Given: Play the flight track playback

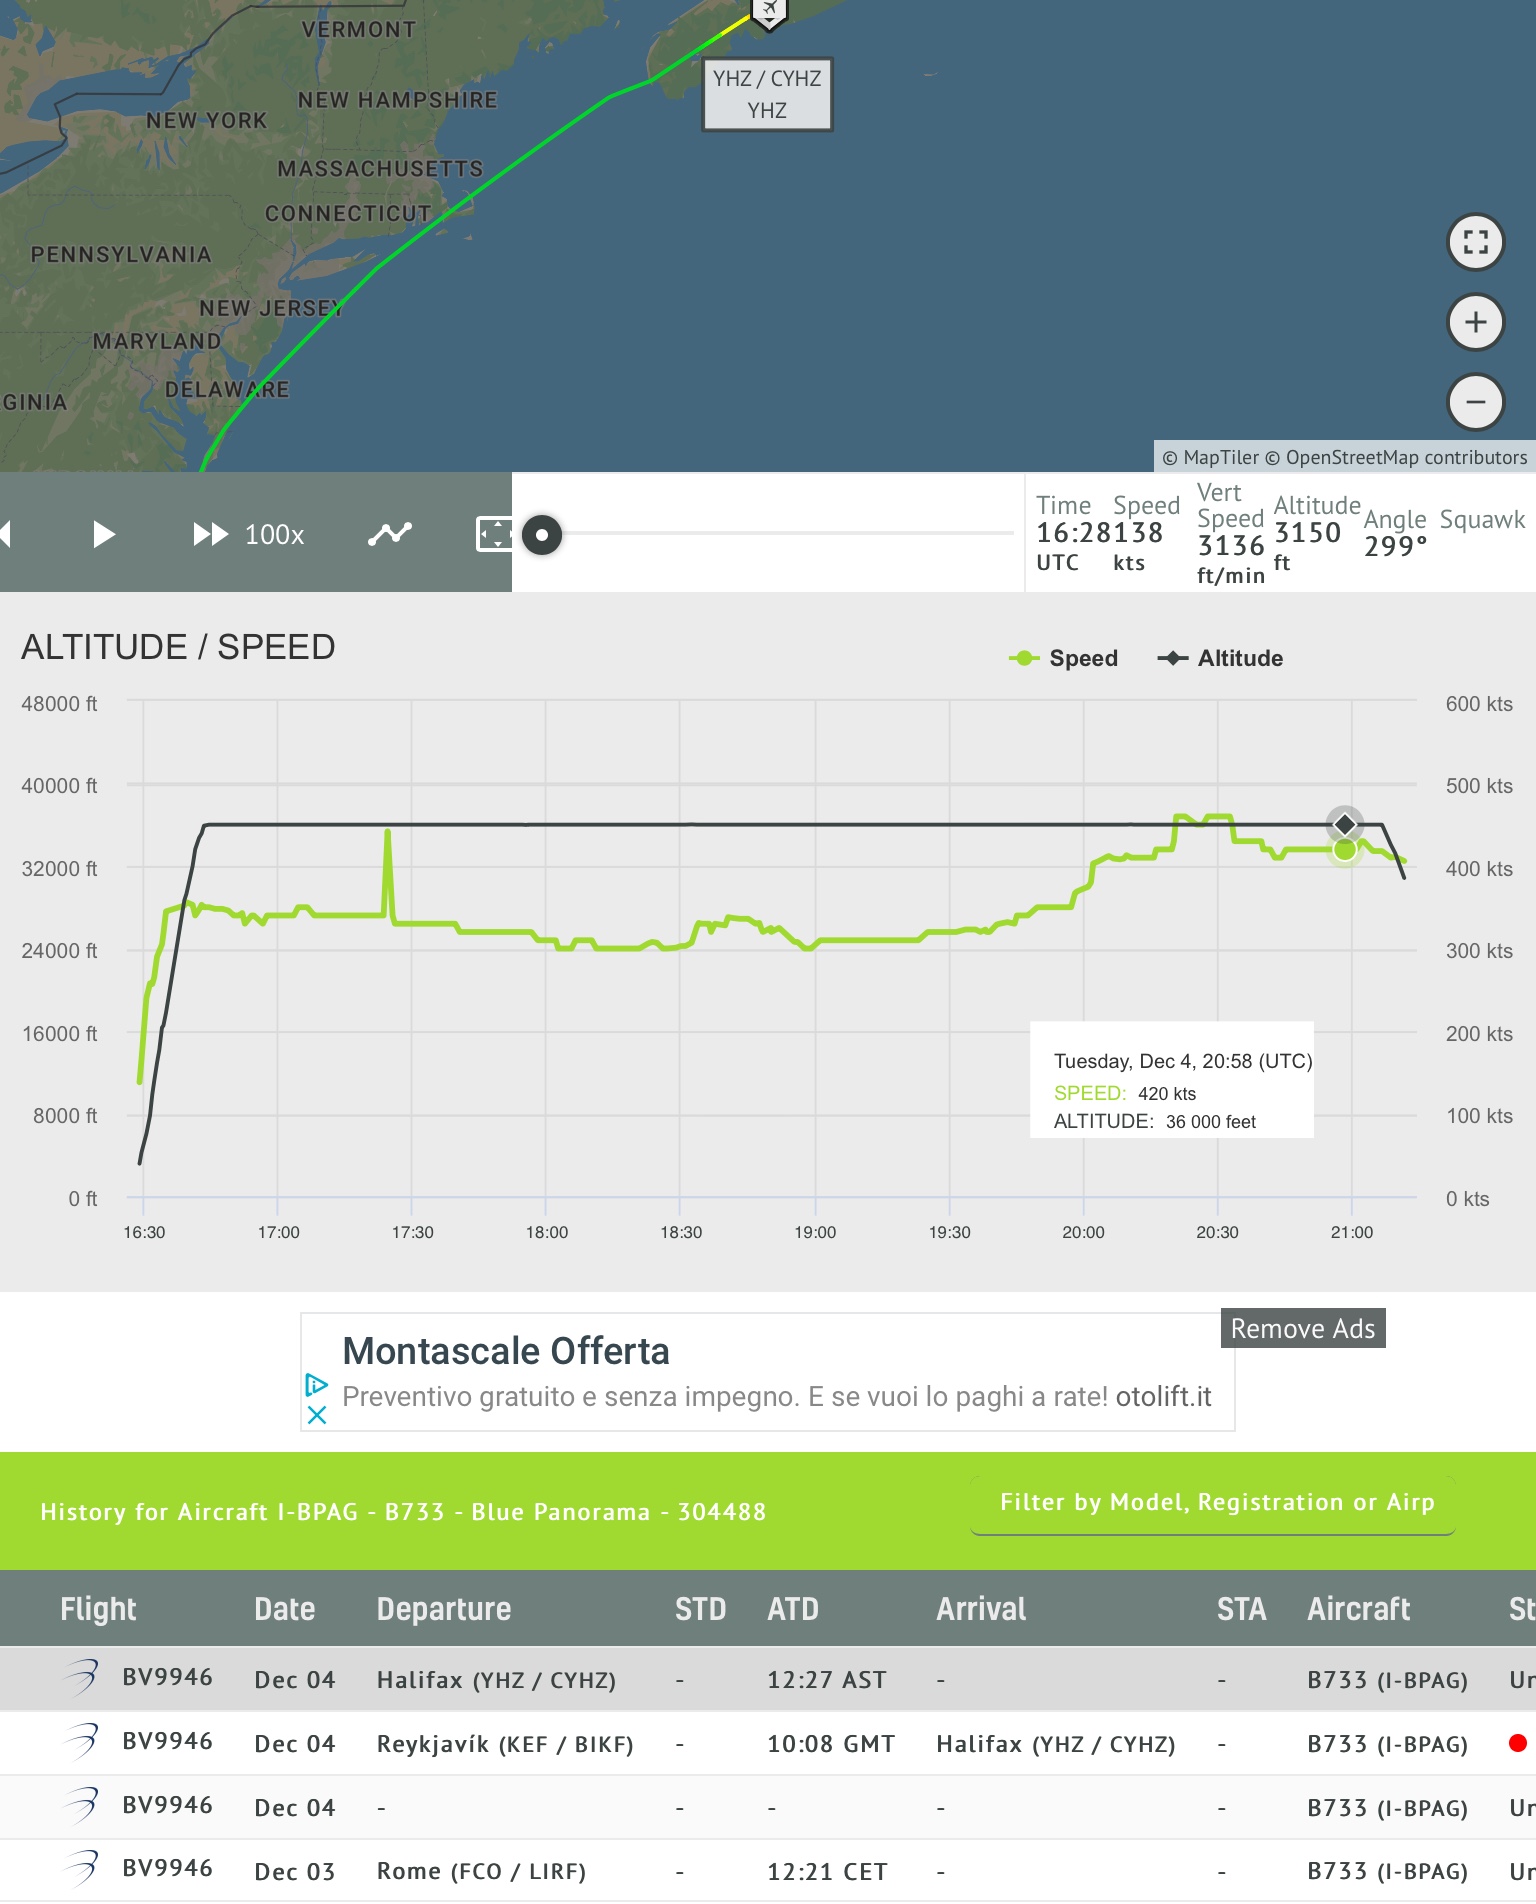Looking at the screenshot, I should click(103, 534).
